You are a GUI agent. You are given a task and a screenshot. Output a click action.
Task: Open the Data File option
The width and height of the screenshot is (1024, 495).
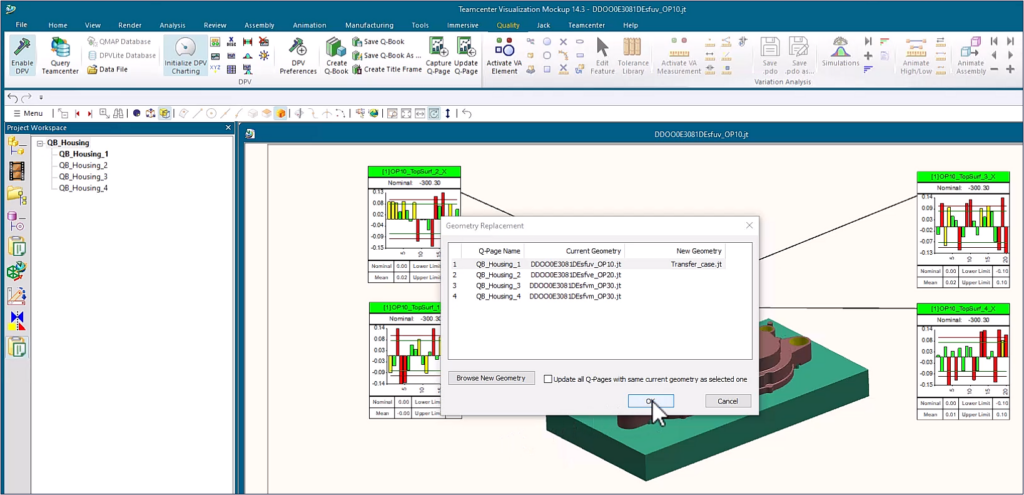point(108,69)
